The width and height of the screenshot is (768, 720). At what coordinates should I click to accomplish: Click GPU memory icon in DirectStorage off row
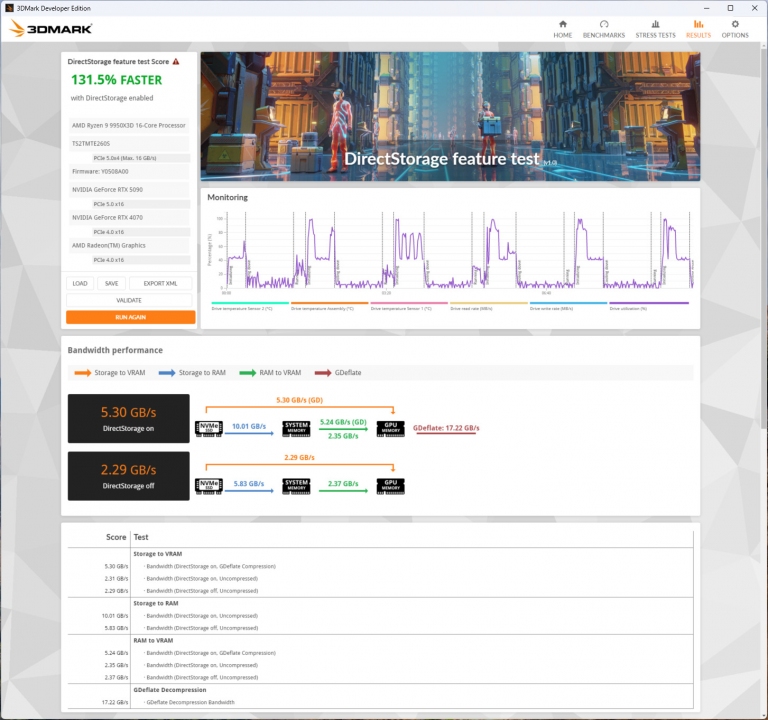pos(390,486)
